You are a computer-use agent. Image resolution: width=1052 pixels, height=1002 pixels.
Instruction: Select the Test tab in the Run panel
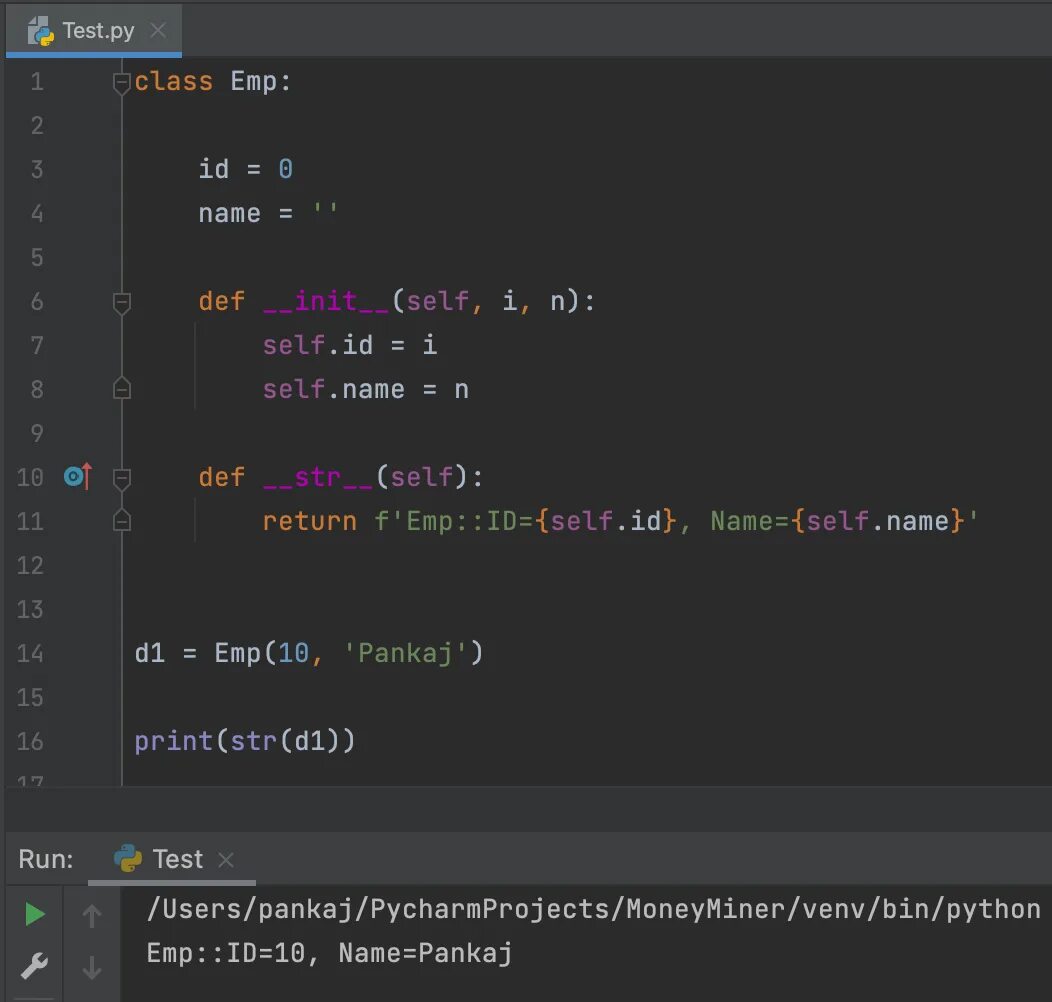click(176, 858)
